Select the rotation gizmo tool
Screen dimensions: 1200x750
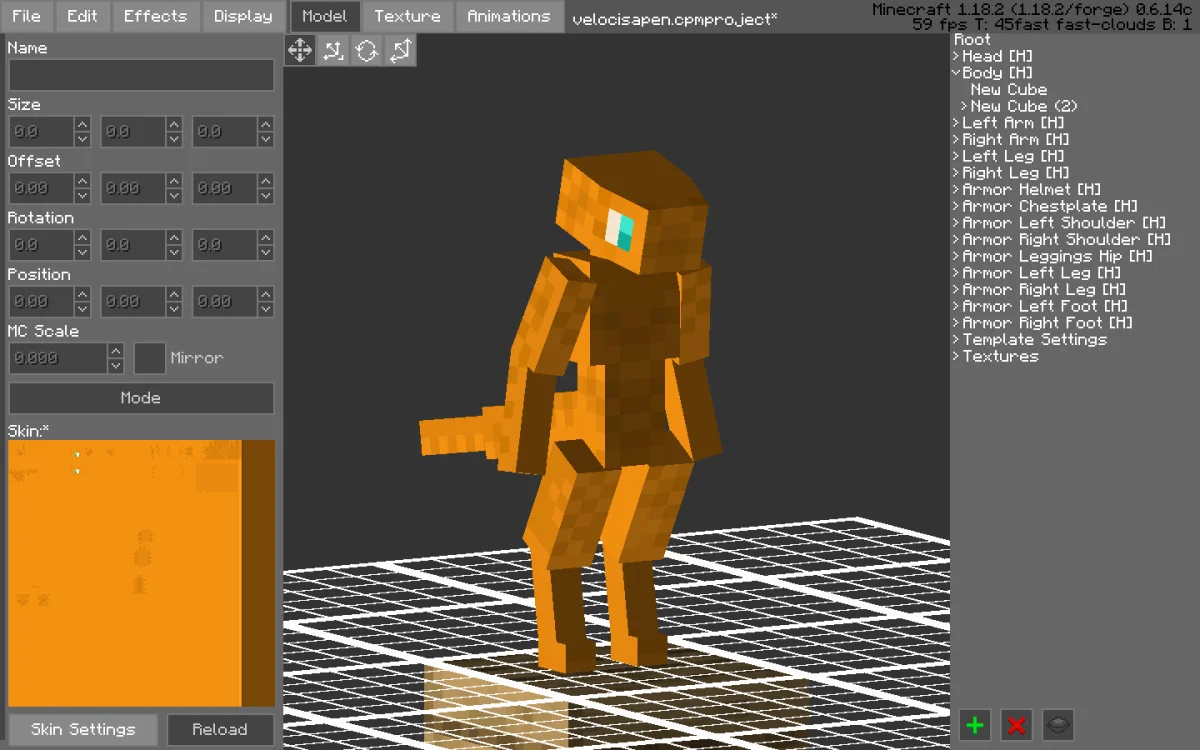click(367, 50)
